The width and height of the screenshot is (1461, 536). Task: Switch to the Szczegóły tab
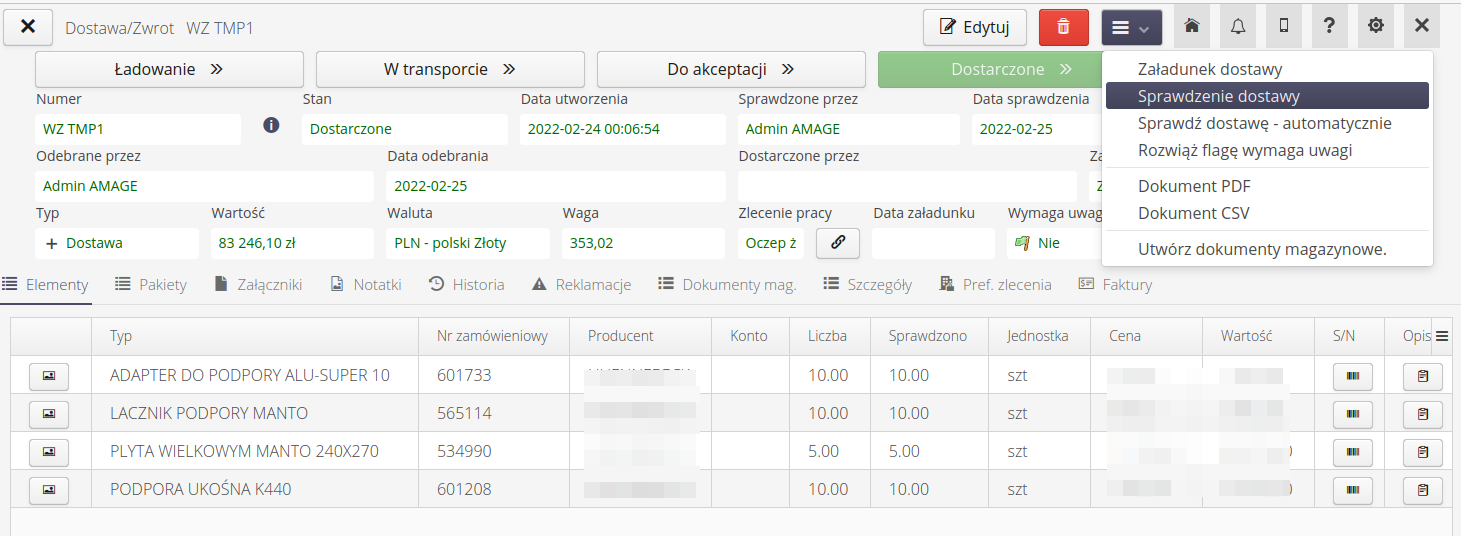pyautogui.click(x=868, y=284)
